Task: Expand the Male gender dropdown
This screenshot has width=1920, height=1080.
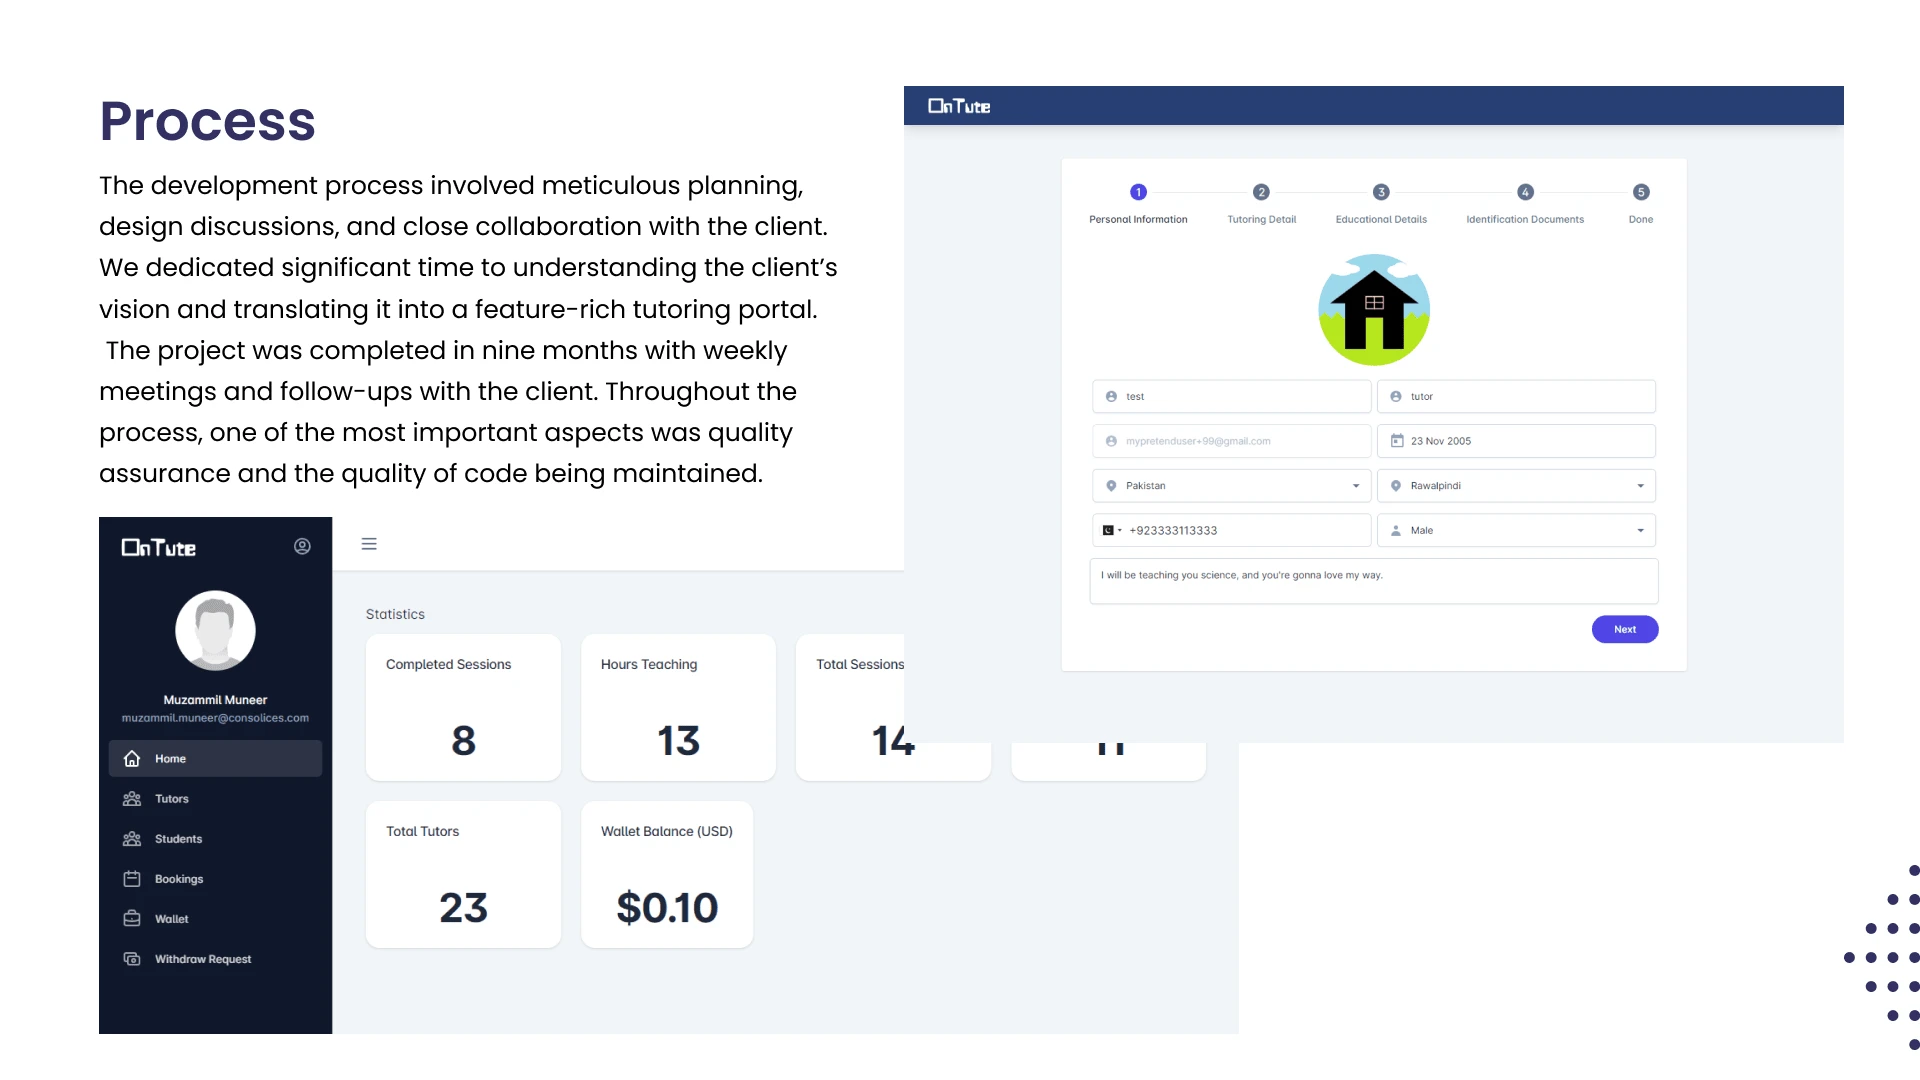Action: pos(1516,531)
